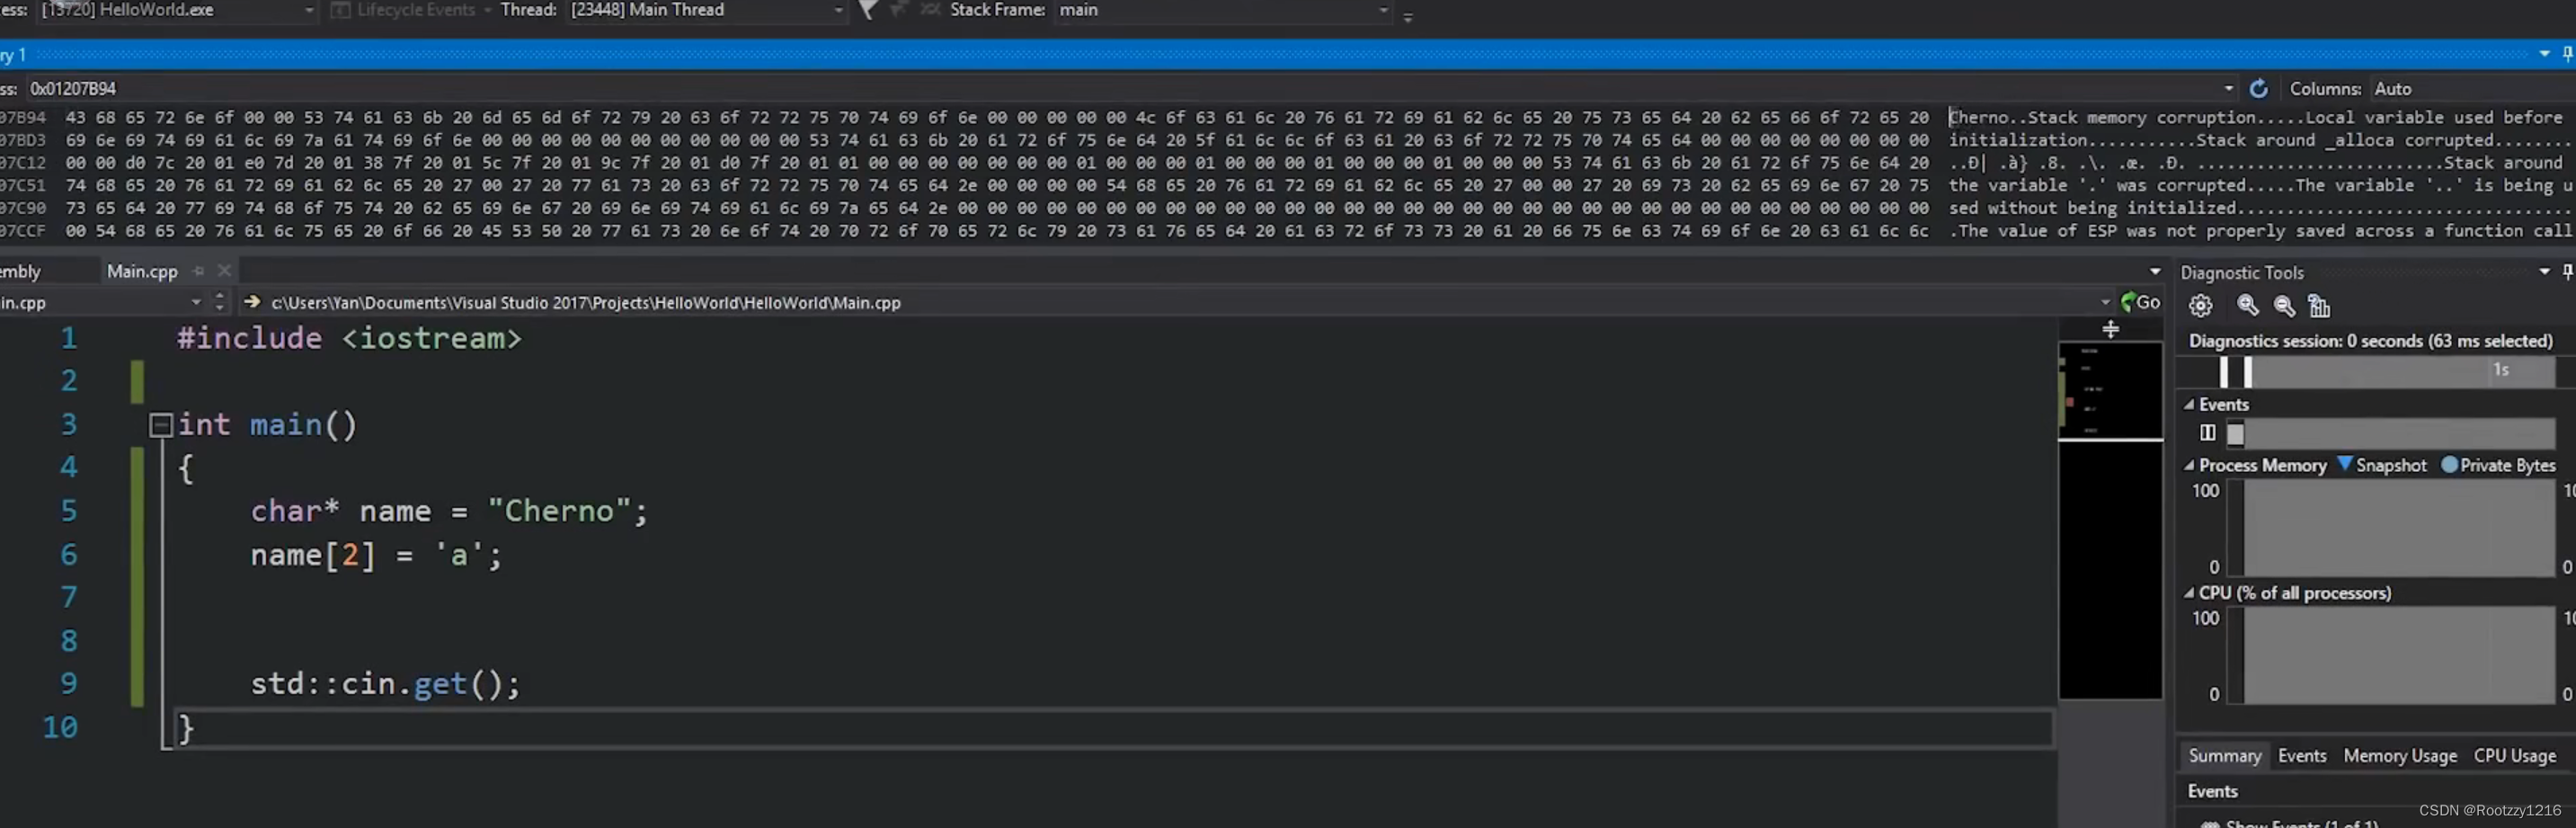Collapse the Events section
The width and height of the screenshot is (2576, 828).
2190,405
